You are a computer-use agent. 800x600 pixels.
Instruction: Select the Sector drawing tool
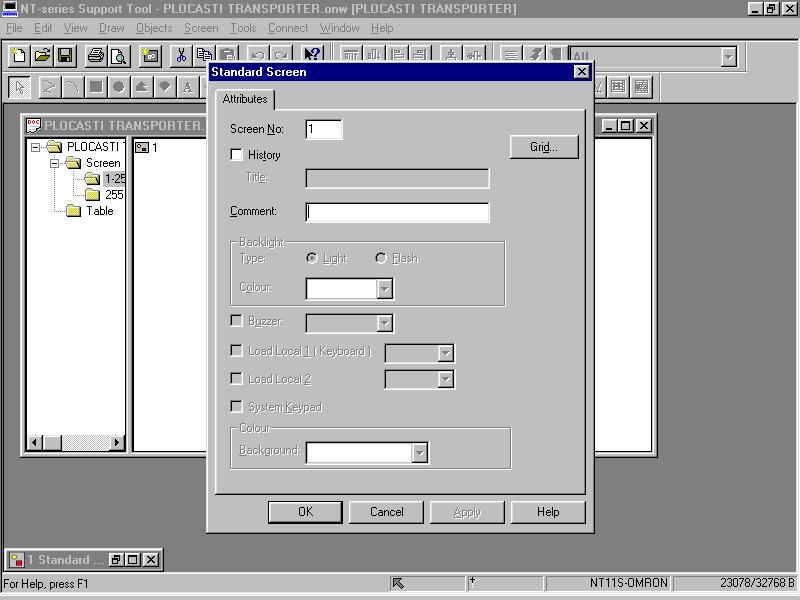pyautogui.click(x=164, y=87)
